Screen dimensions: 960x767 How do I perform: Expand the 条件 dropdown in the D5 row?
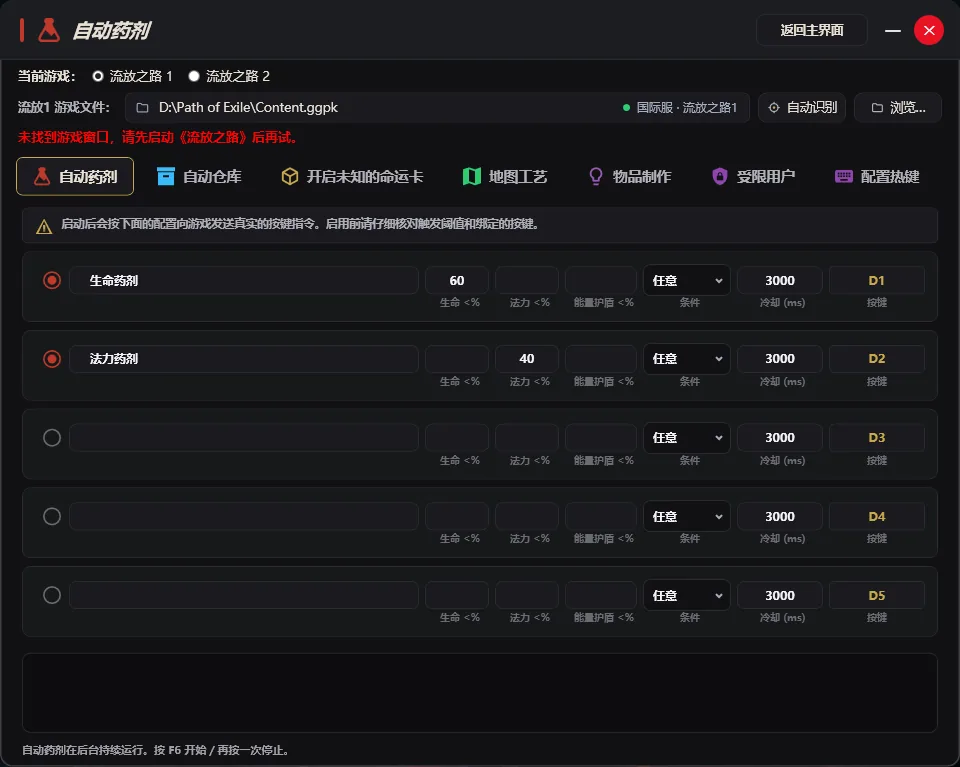click(687, 595)
